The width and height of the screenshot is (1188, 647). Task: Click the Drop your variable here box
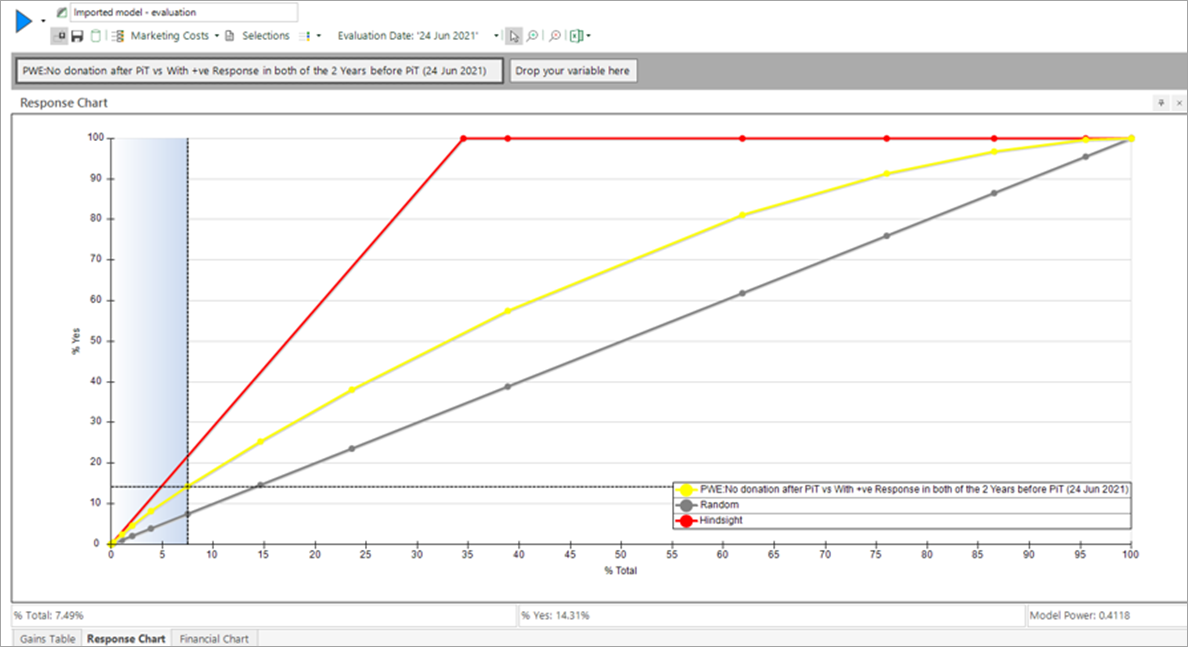point(573,71)
